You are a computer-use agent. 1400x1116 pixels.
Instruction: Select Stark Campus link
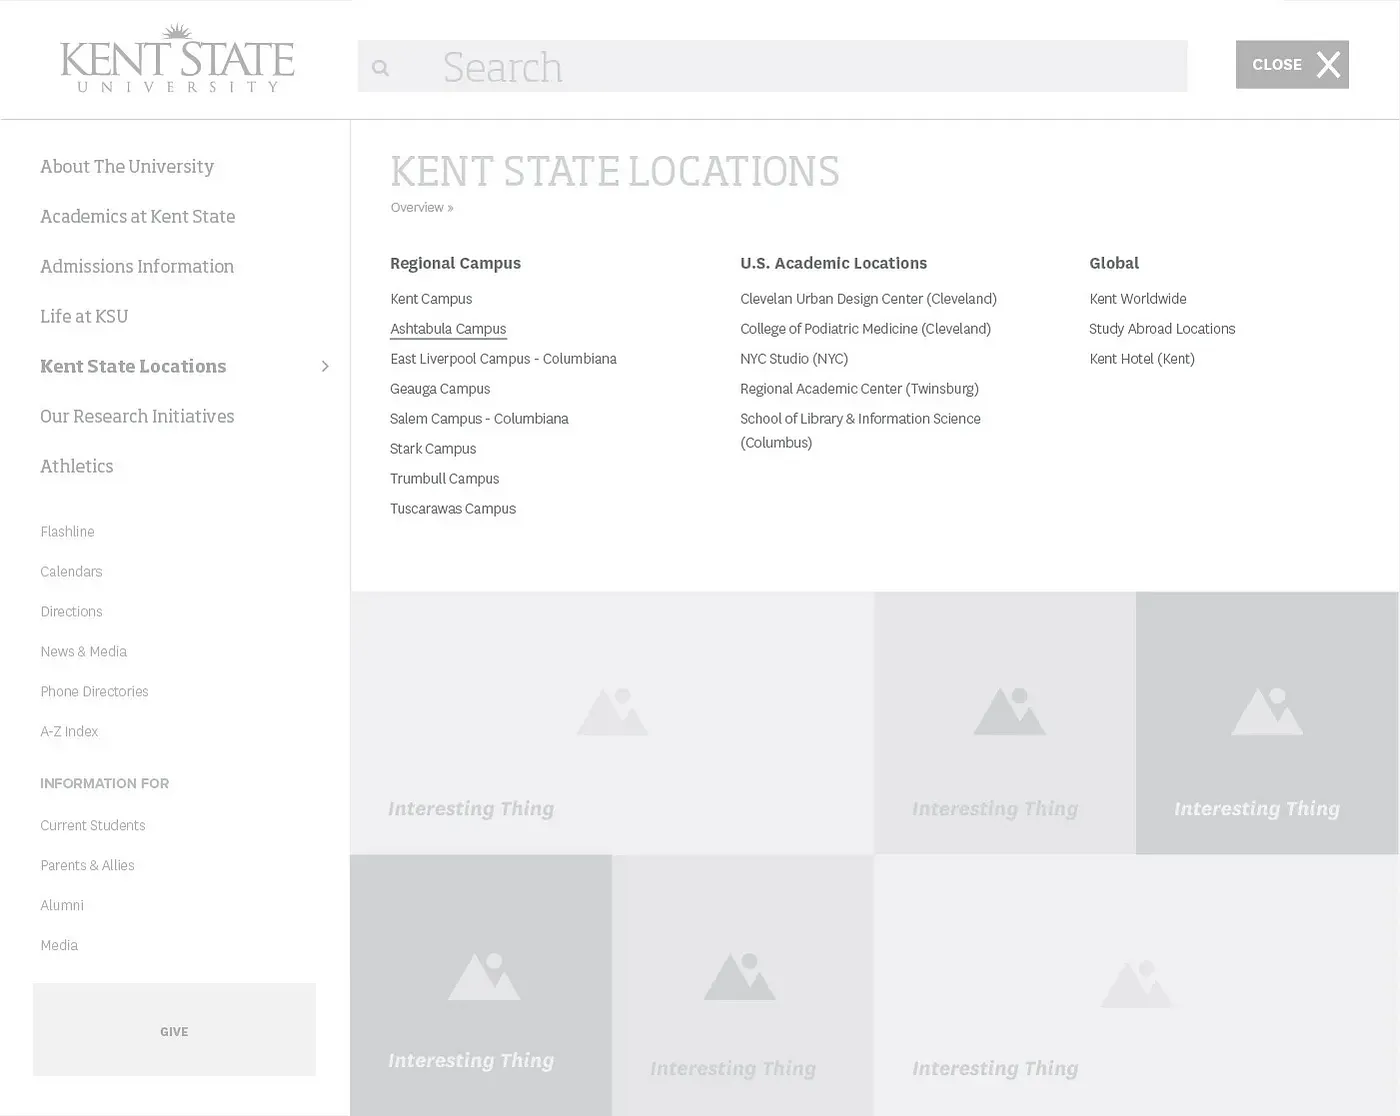(433, 448)
